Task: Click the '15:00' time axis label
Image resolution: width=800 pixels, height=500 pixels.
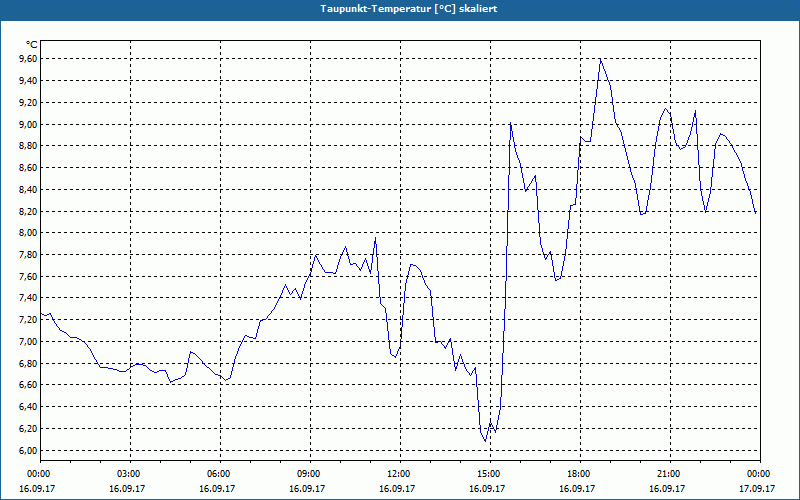Action: tap(490, 474)
